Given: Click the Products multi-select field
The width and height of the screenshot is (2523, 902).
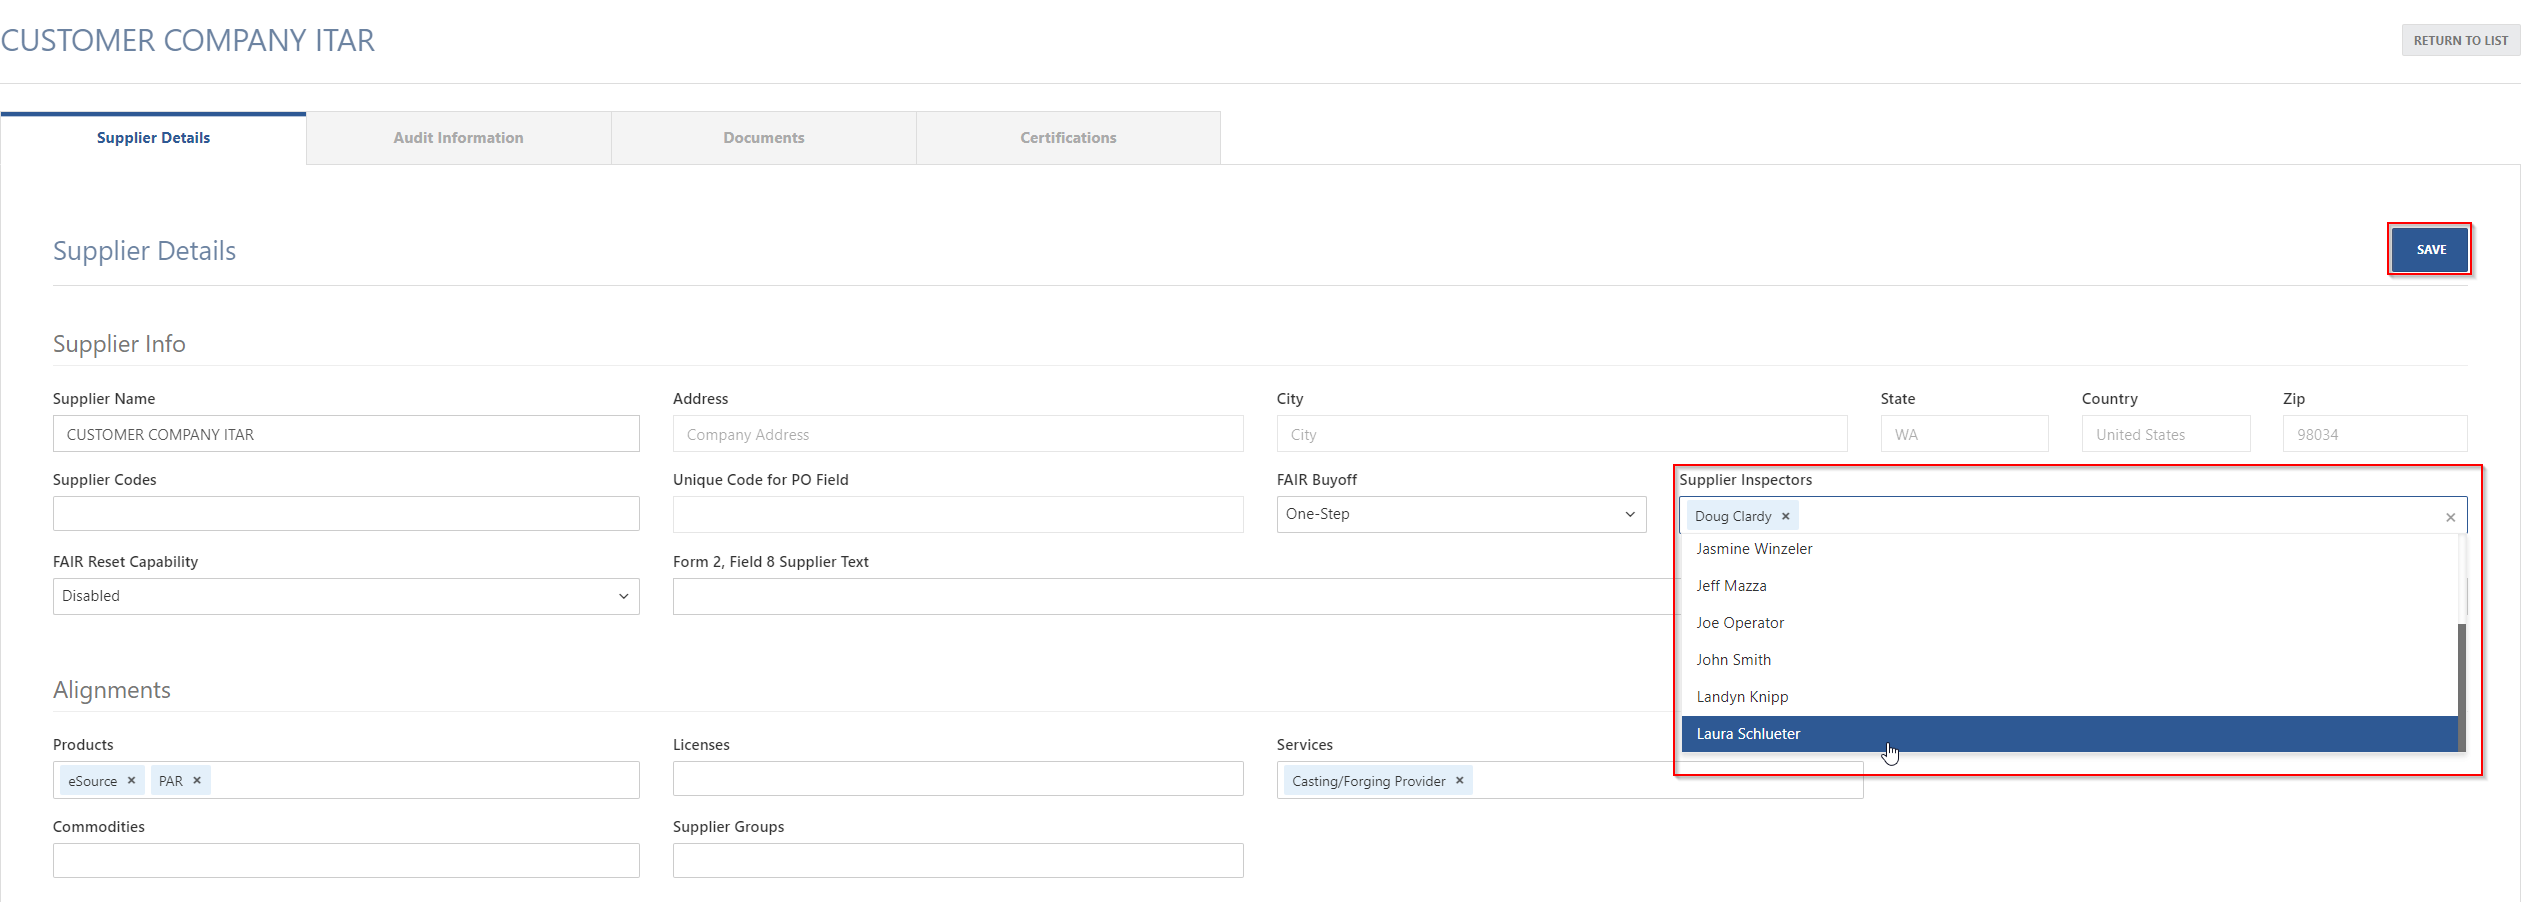Looking at the screenshot, I should 346,780.
